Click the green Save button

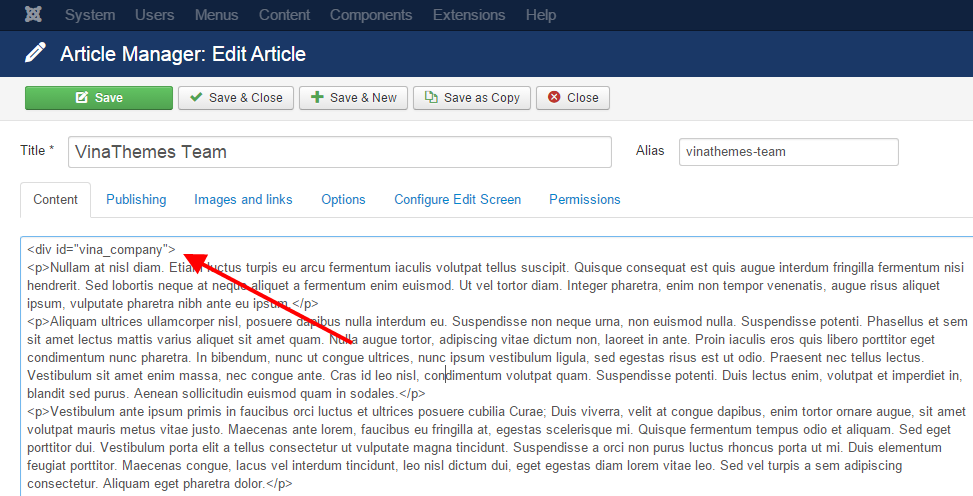pyautogui.click(x=99, y=98)
